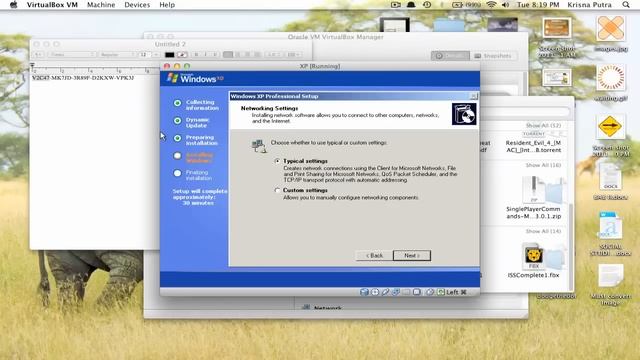This screenshot has width=640, height=360.
Task: Open the Devices menu
Action: [137, 5]
